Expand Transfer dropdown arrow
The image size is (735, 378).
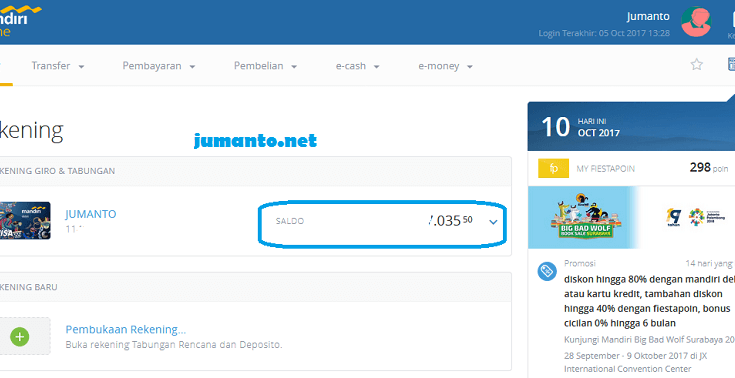(x=82, y=67)
